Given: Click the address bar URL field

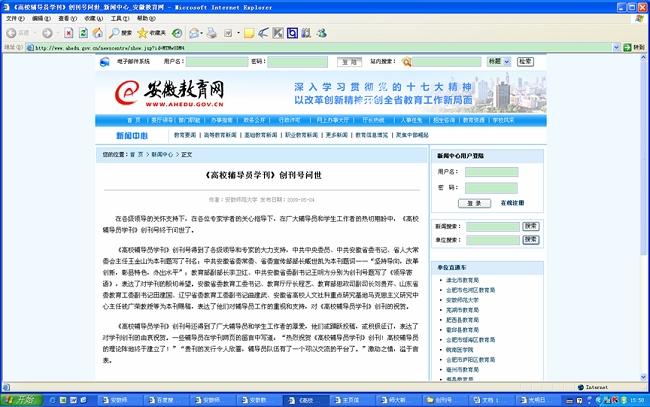Looking at the screenshot, I should [x=319, y=48].
